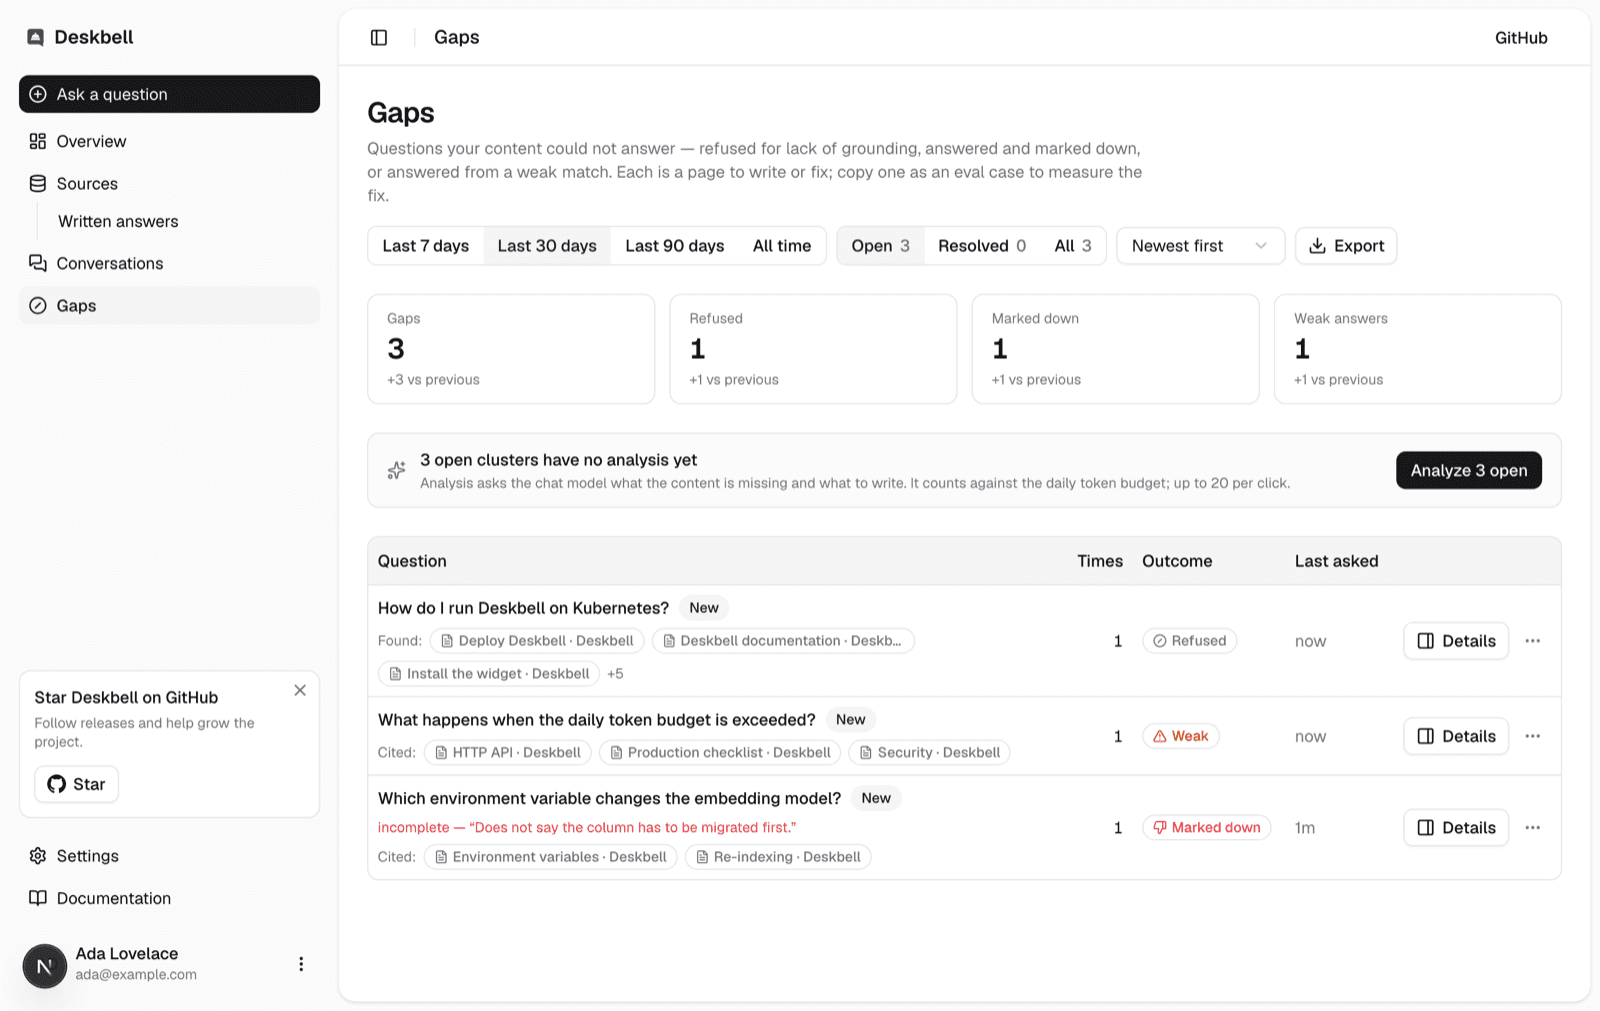Open more options for Kubernetes question row
Screen dimensions: 1600x1011
coord(1532,641)
